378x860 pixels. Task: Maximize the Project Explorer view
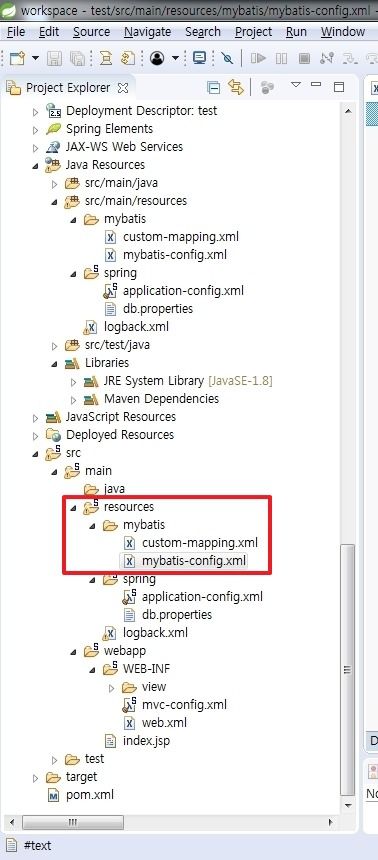click(339, 87)
